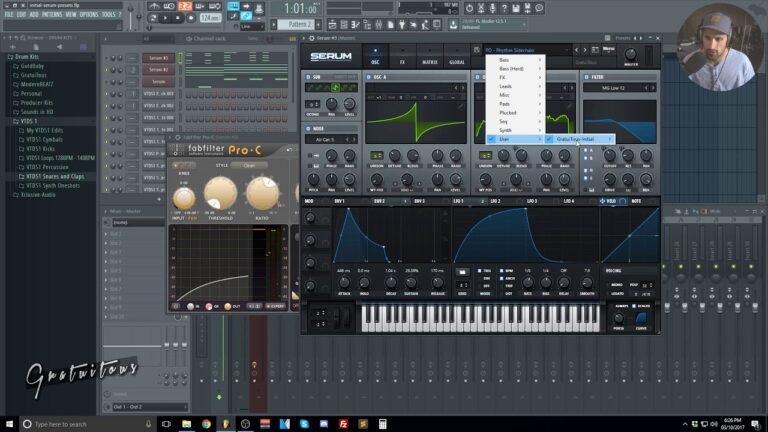
Task: Select the ENV 1 tab
Action: coord(339,201)
